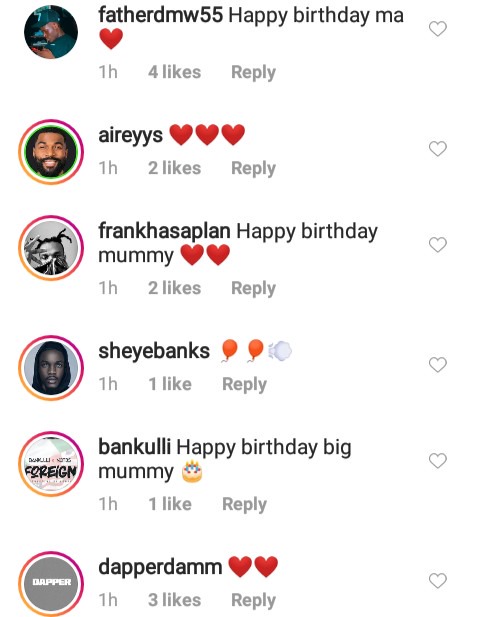Image resolution: width=480 pixels, height=617 pixels.
Task: Open bankulli's Foreign avatar
Action: pos(51,464)
